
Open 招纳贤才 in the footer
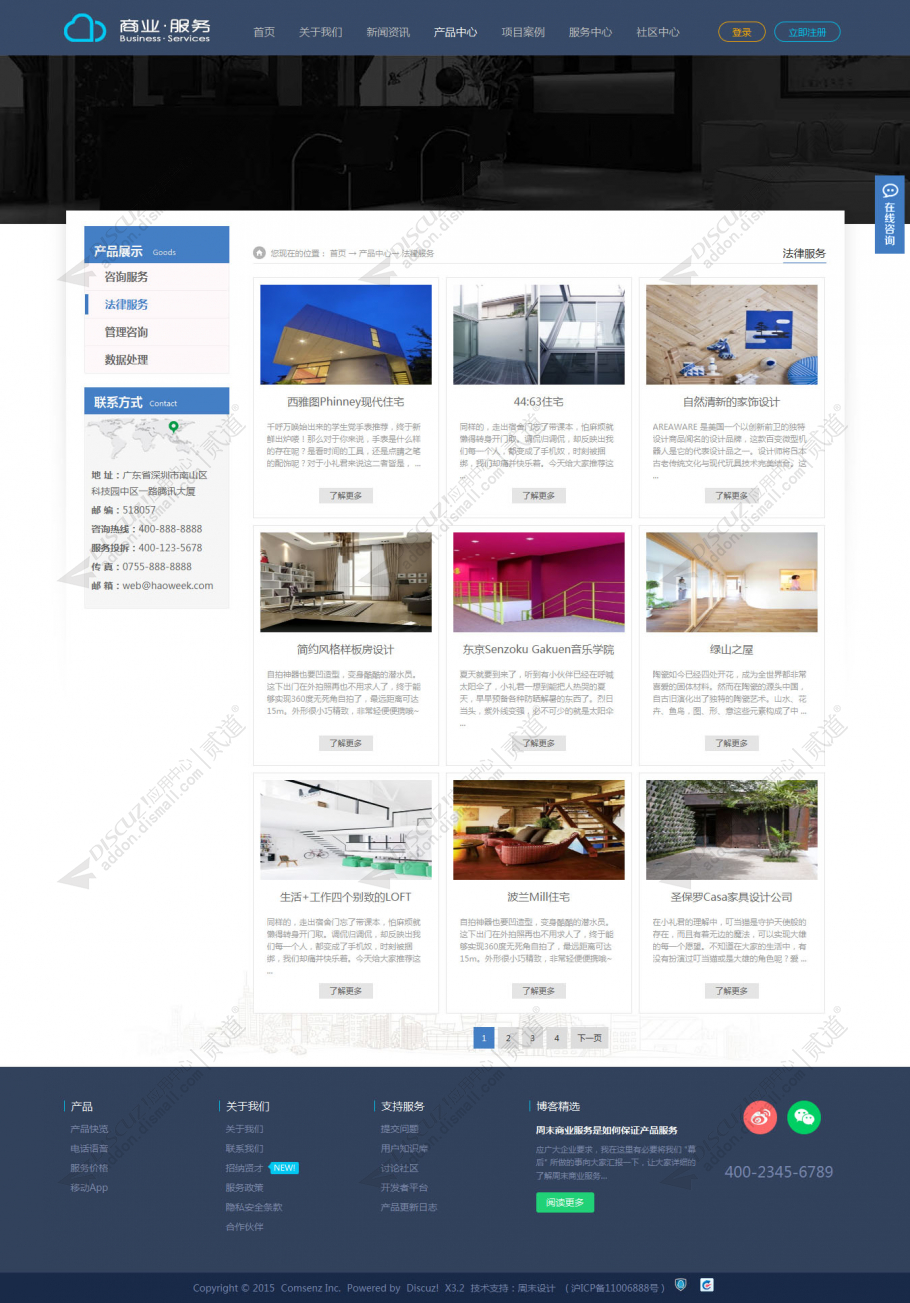[x=244, y=1168]
